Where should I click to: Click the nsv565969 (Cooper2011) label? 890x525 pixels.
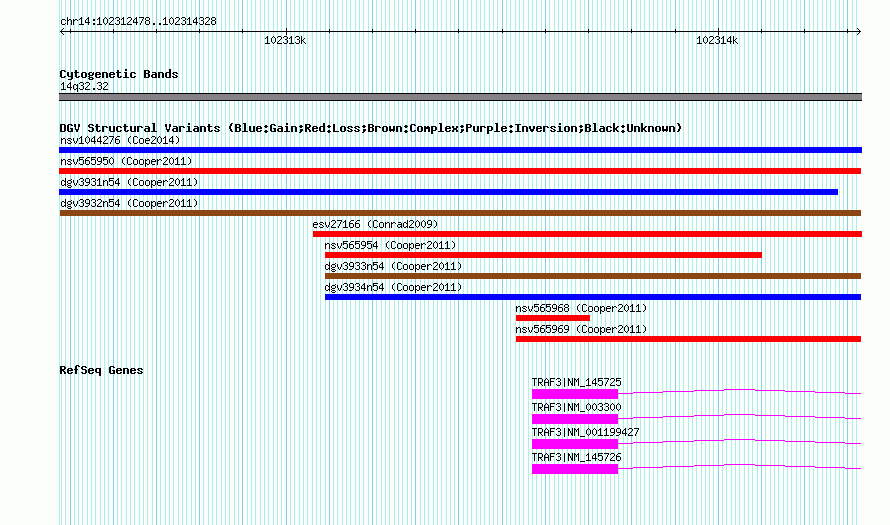[x=581, y=329]
